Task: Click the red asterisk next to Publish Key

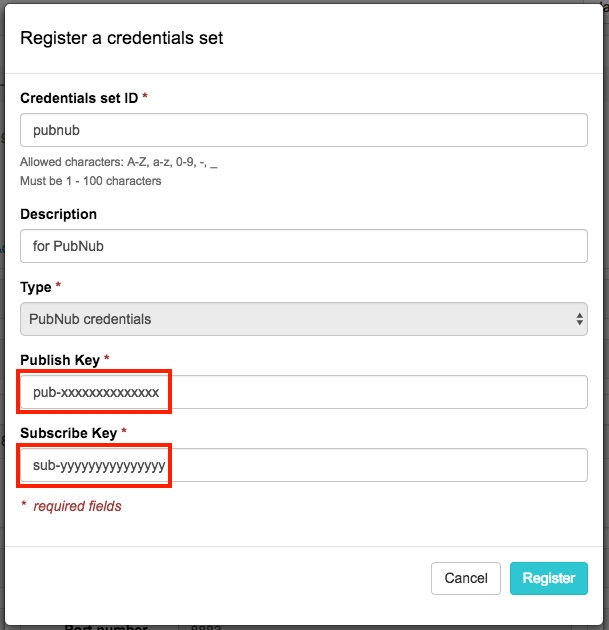Action: click(106, 360)
